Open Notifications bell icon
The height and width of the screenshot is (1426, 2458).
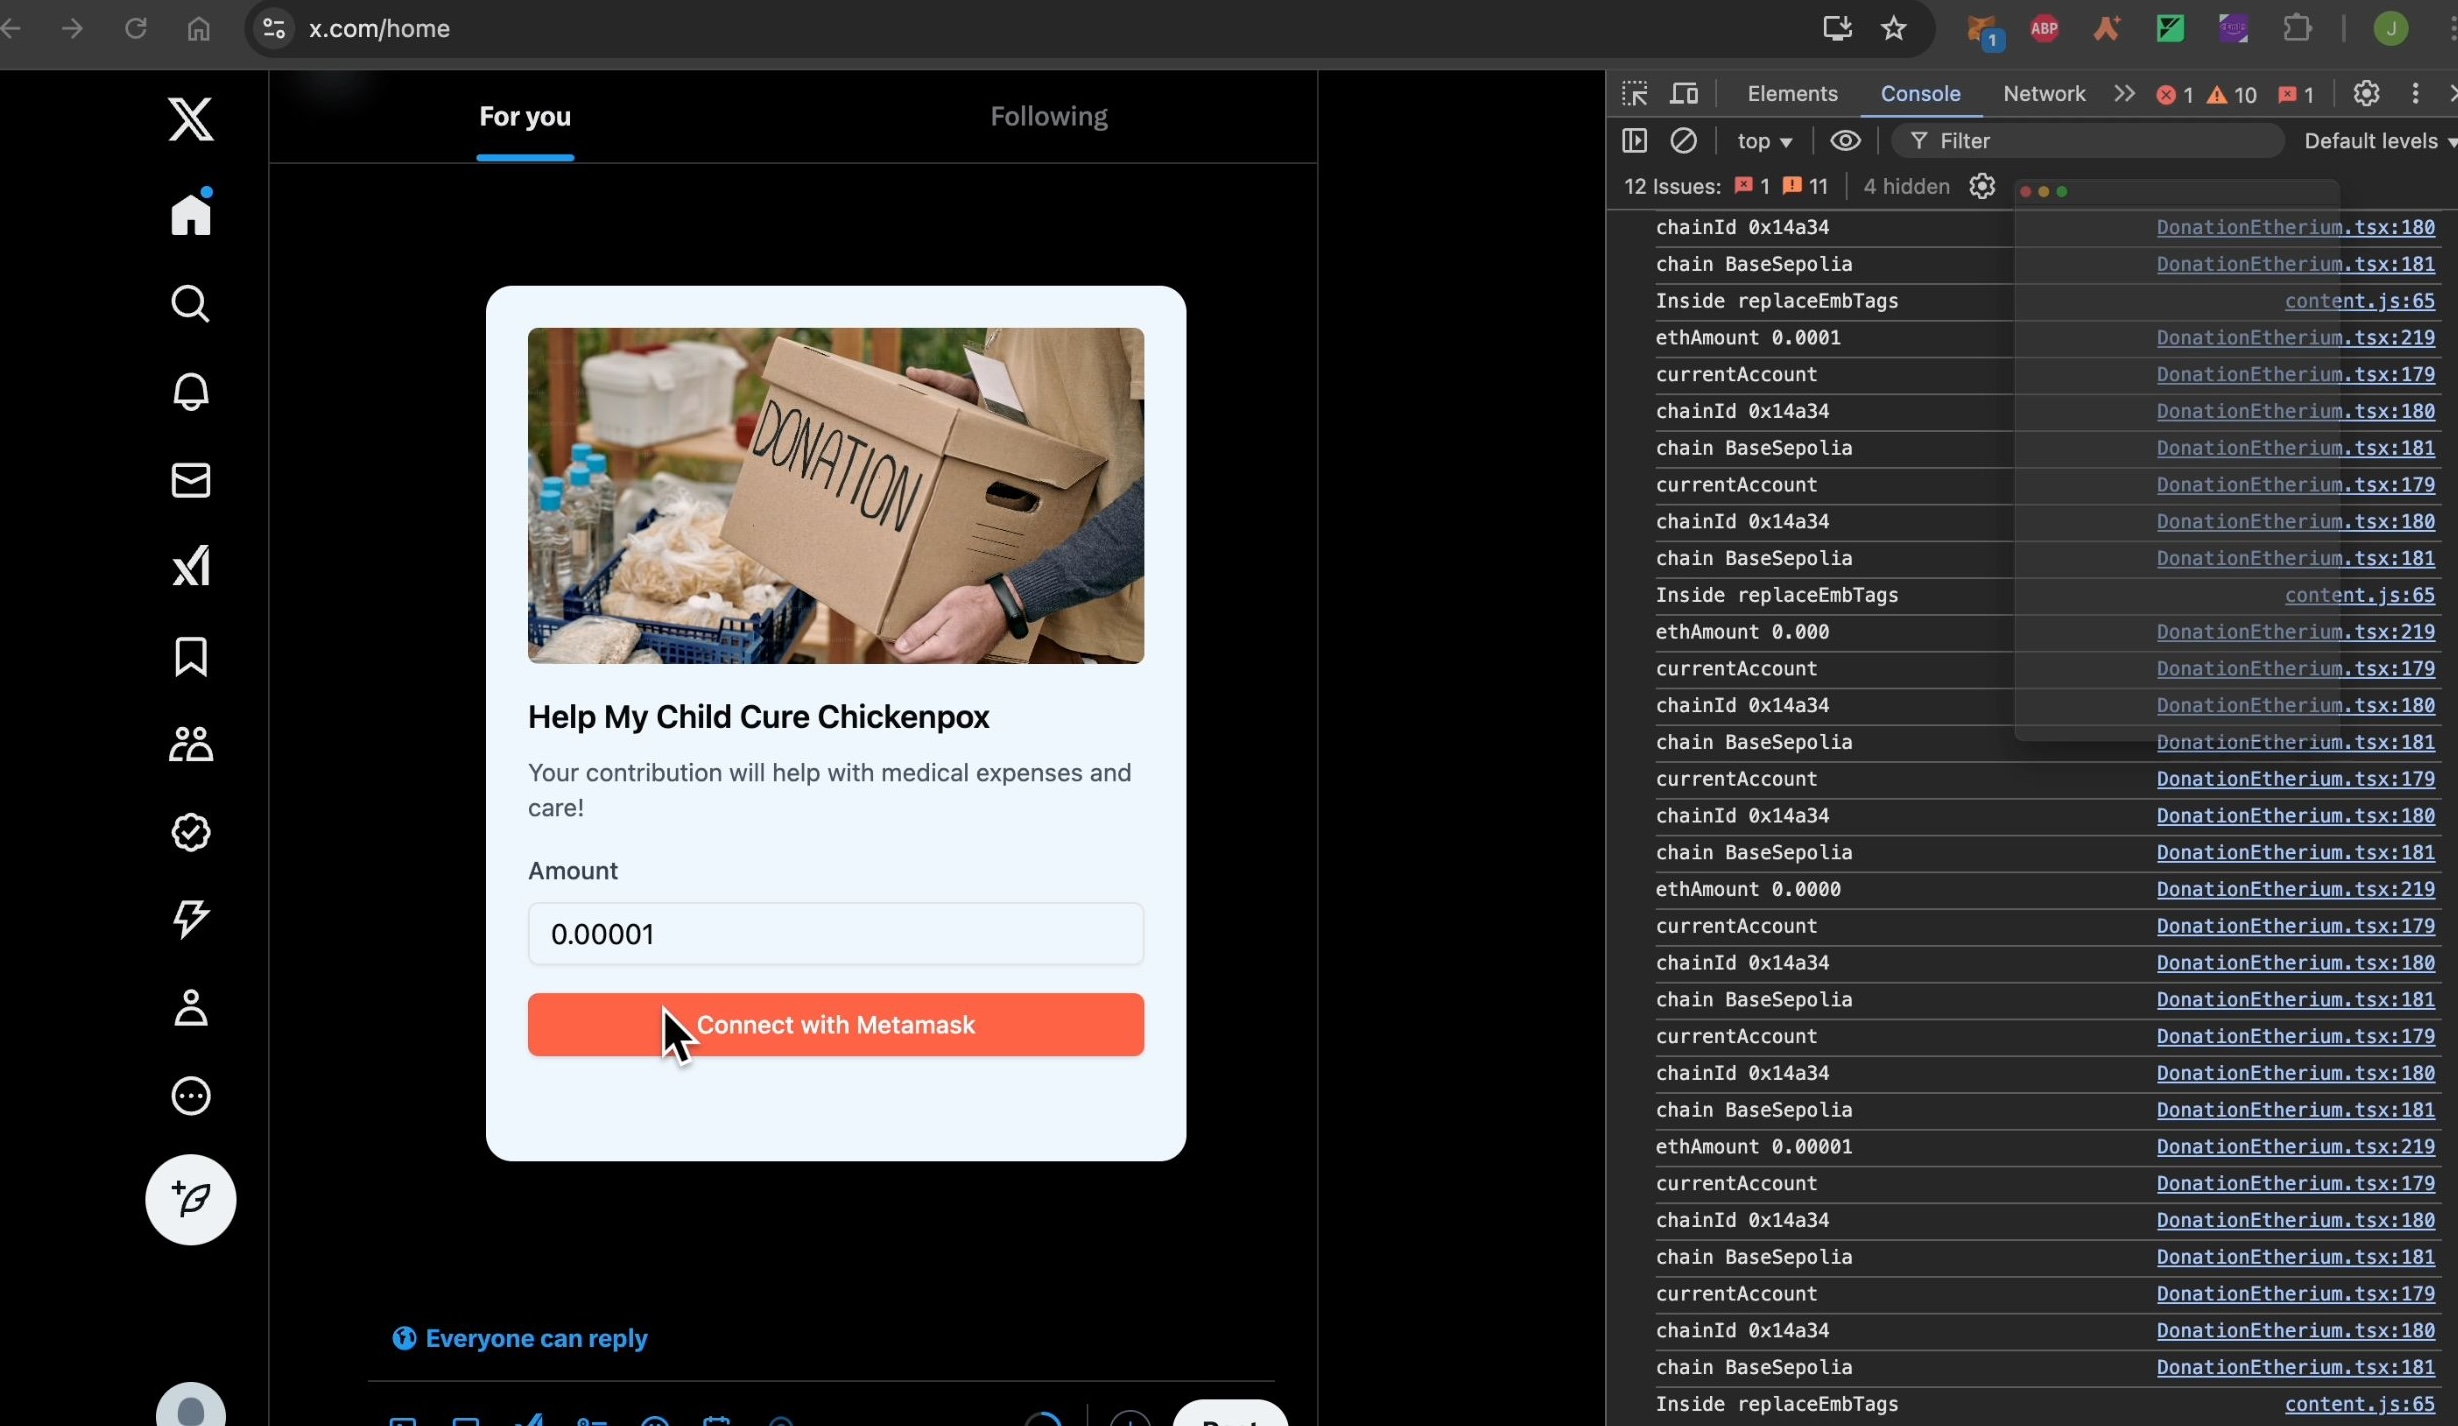(x=190, y=391)
